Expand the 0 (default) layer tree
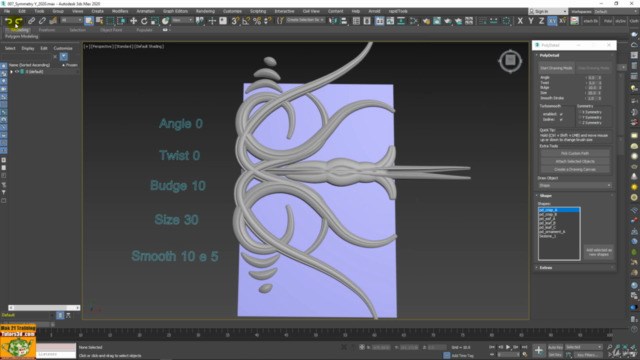The image size is (640, 360). (11, 71)
